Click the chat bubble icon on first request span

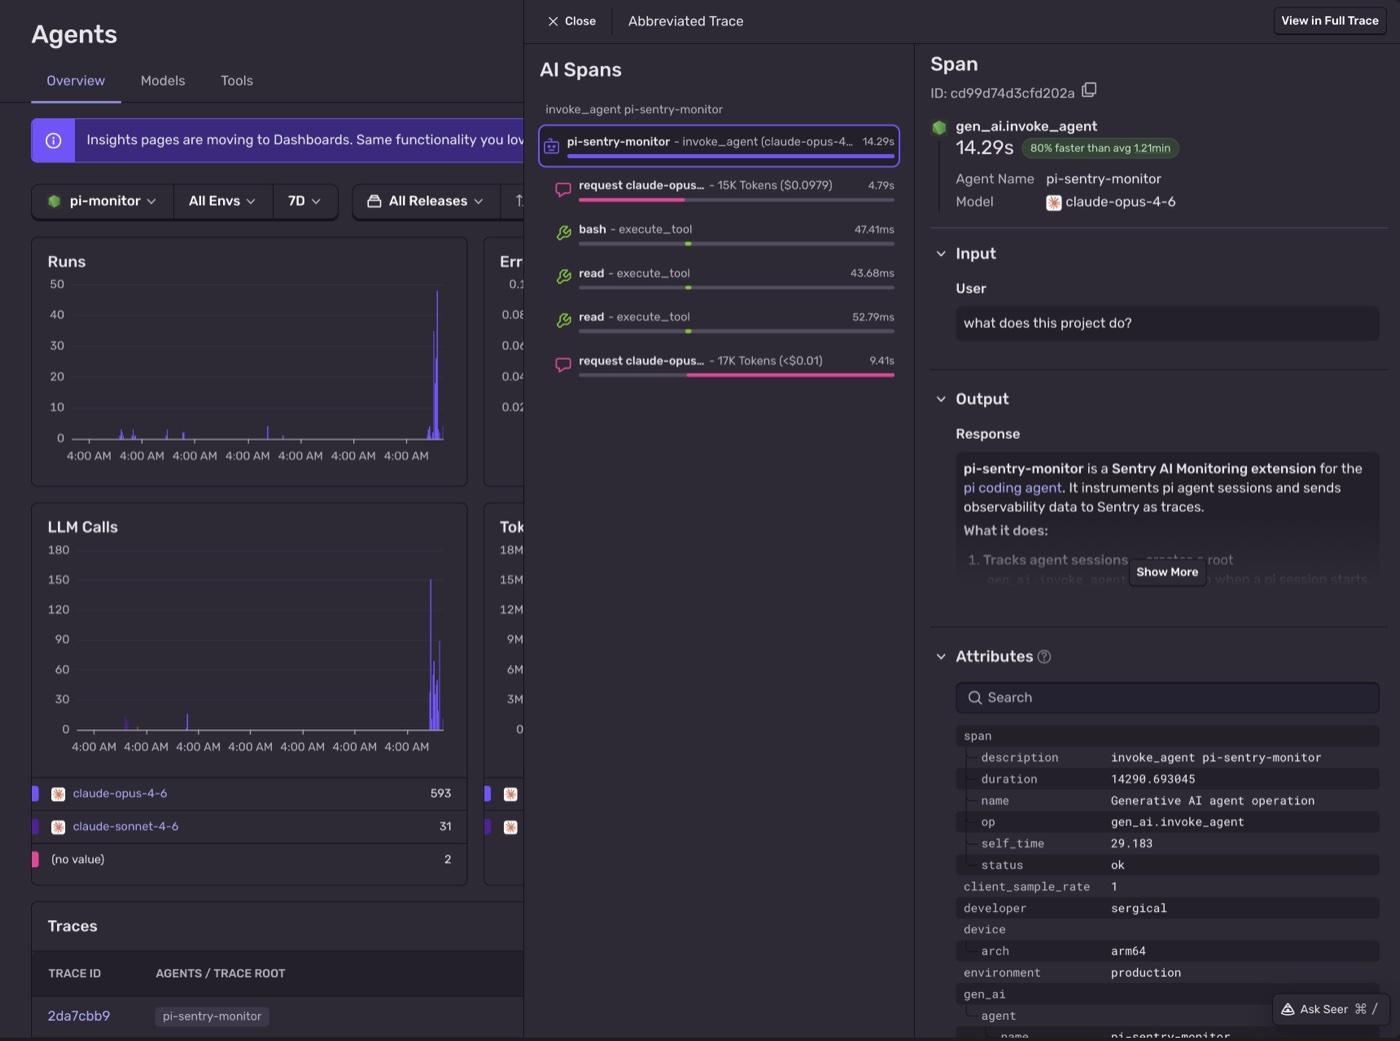click(563, 188)
